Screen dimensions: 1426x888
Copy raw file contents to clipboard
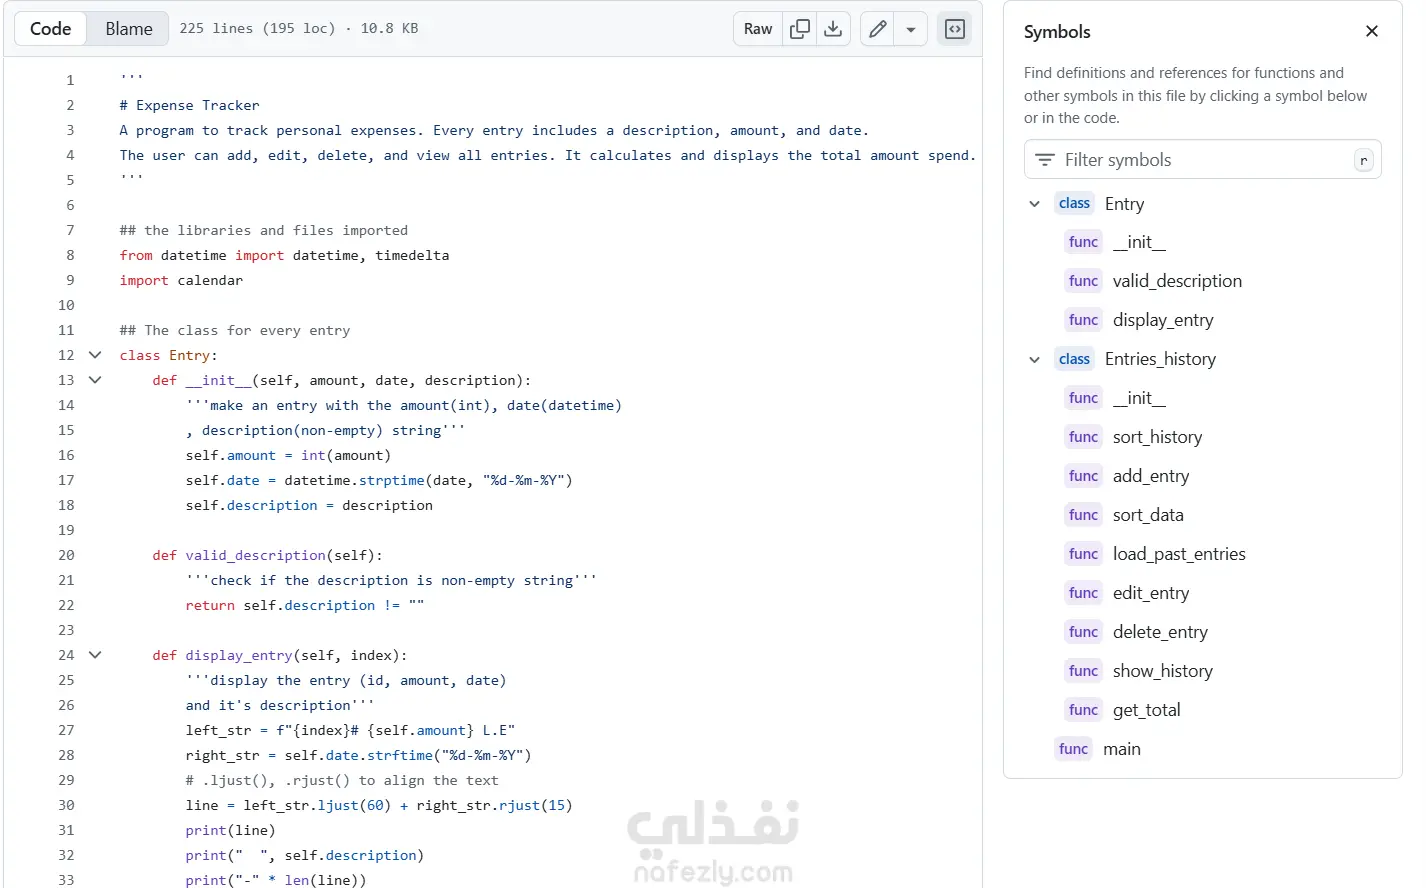(800, 29)
